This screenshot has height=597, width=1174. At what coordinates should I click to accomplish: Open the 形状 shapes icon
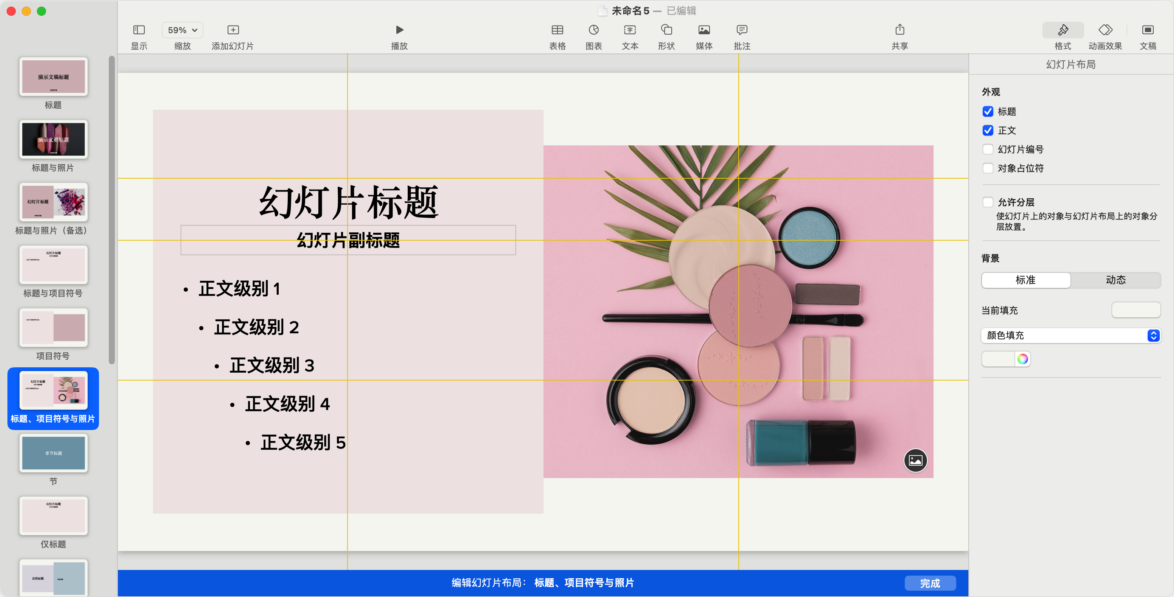666,30
